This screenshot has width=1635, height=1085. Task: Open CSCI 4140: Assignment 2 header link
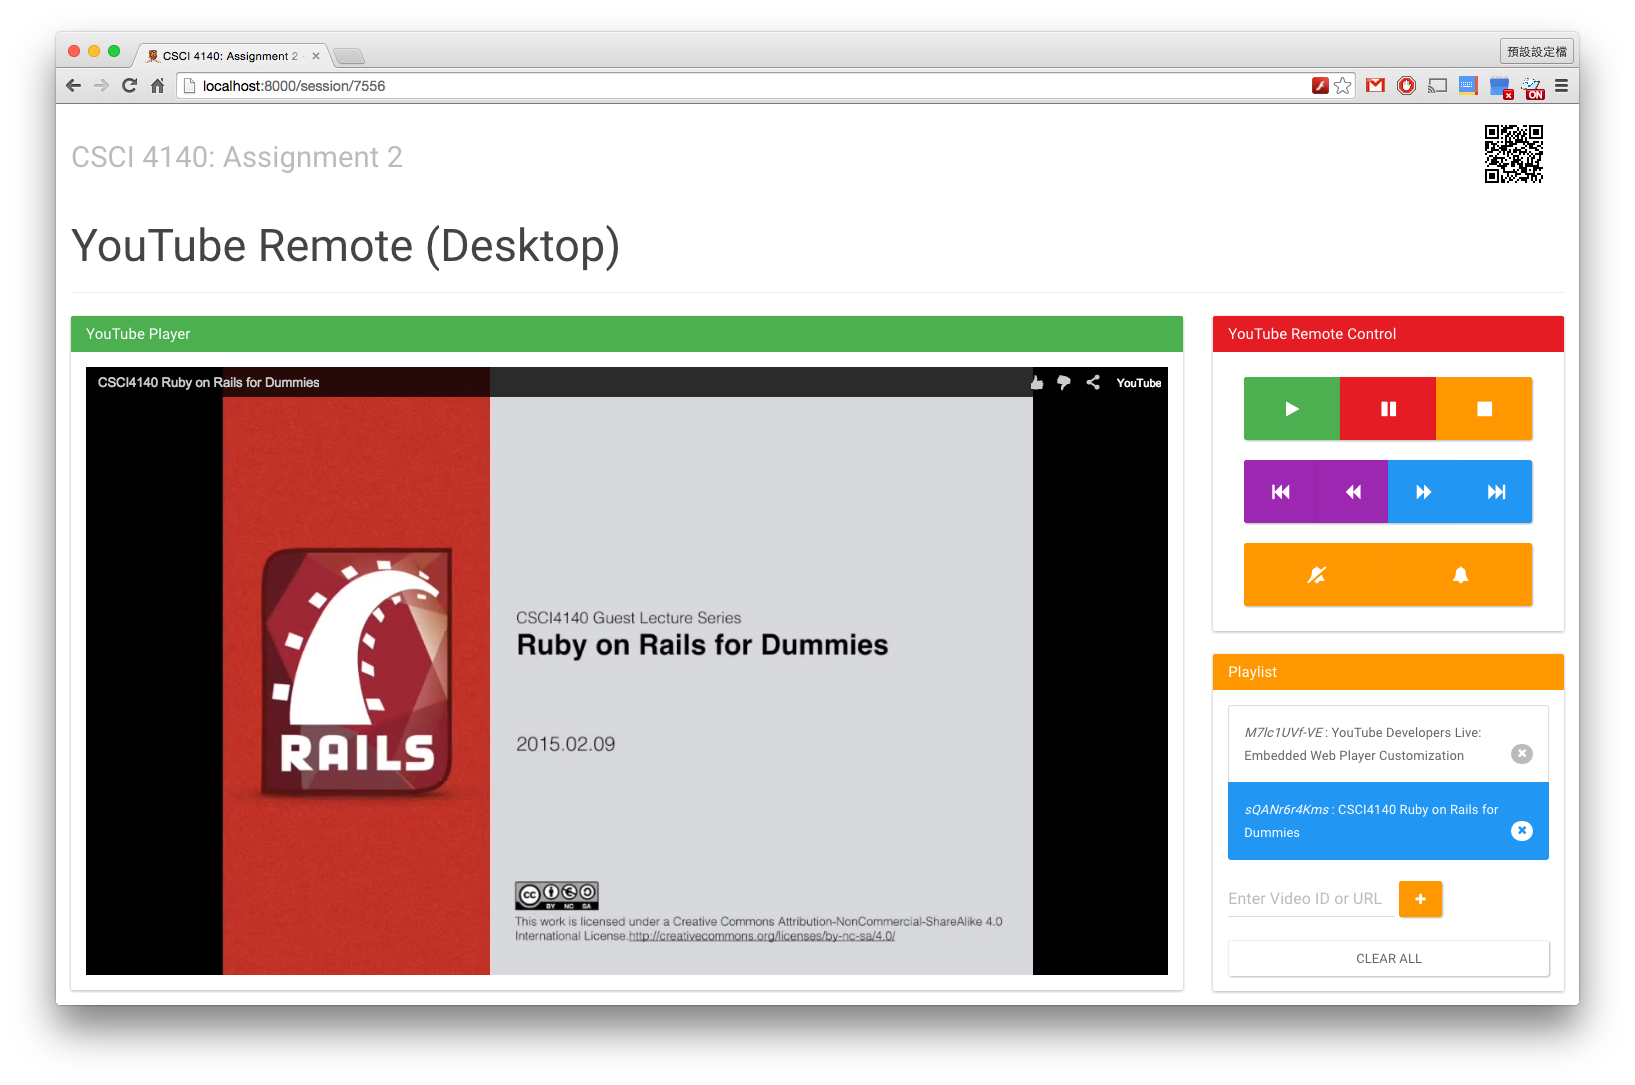237,157
